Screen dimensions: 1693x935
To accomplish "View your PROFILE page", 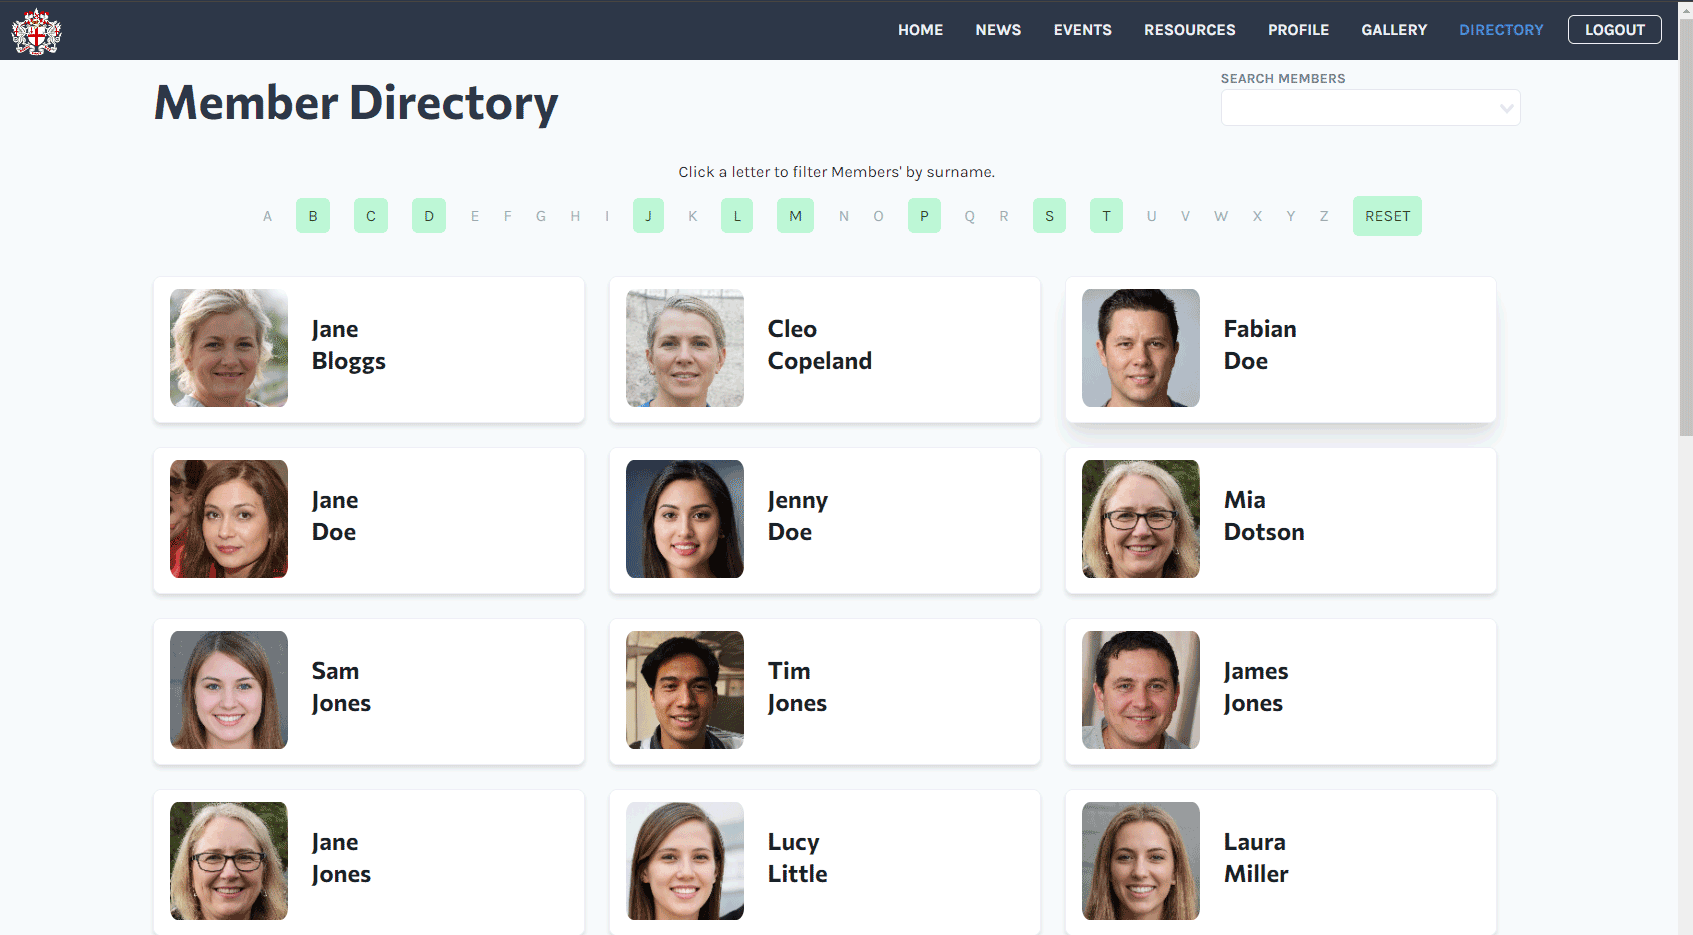I will [x=1298, y=29].
